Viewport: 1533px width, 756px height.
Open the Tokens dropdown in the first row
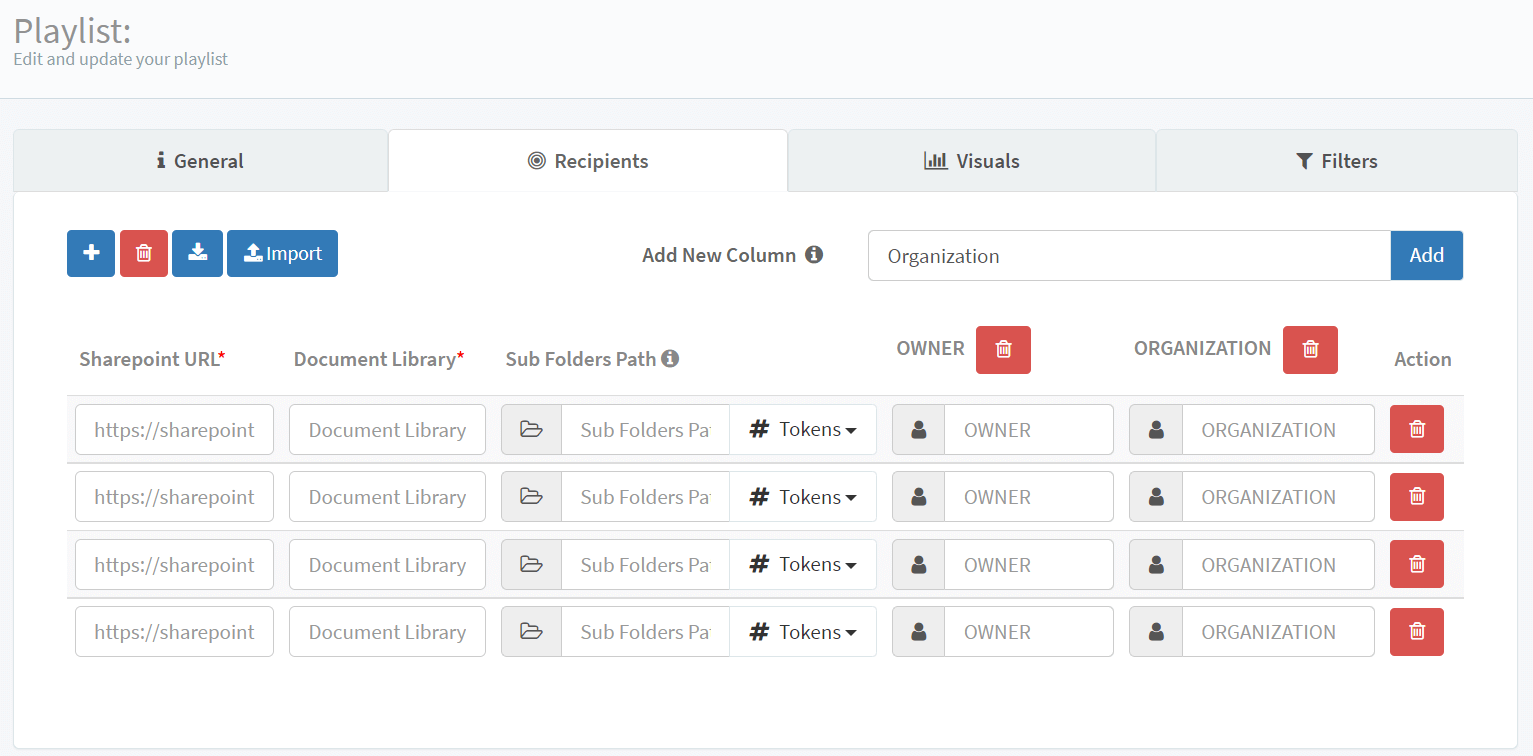[x=803, y=429]
